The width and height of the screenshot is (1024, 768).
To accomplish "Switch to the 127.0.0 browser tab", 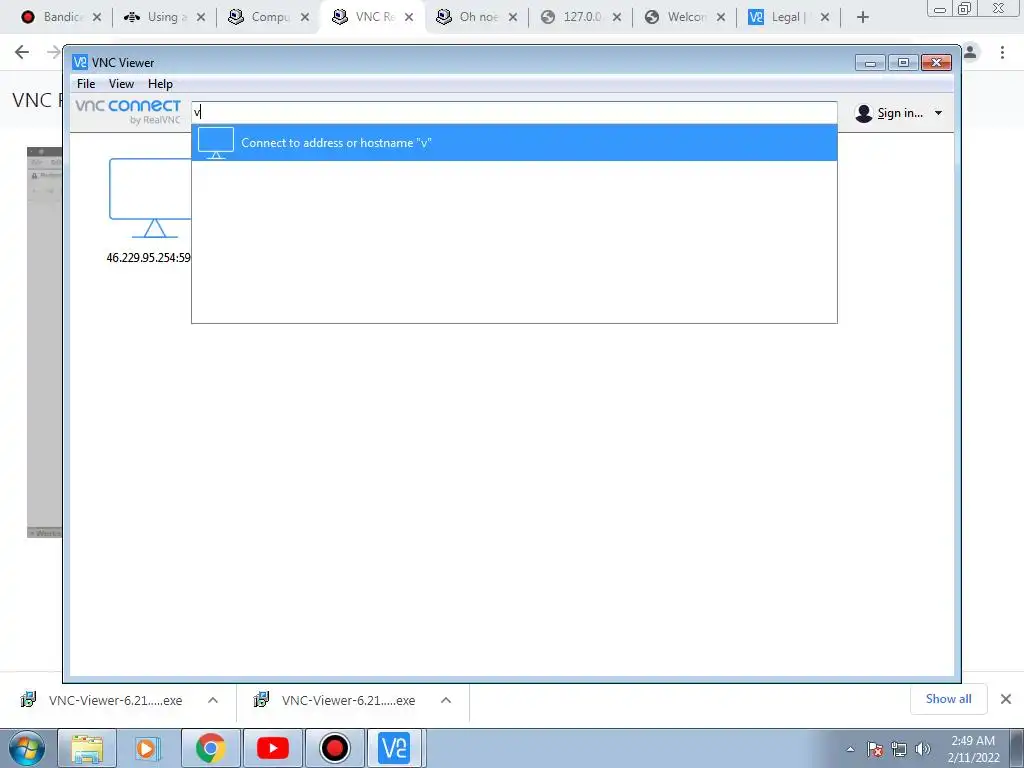I will [575, 17].
